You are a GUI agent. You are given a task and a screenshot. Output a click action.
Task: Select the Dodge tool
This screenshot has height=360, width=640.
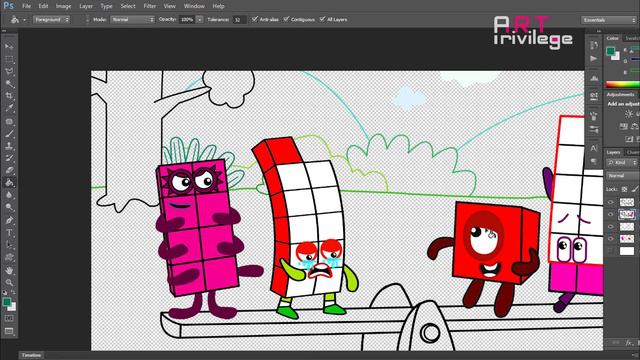coord(9,207)
